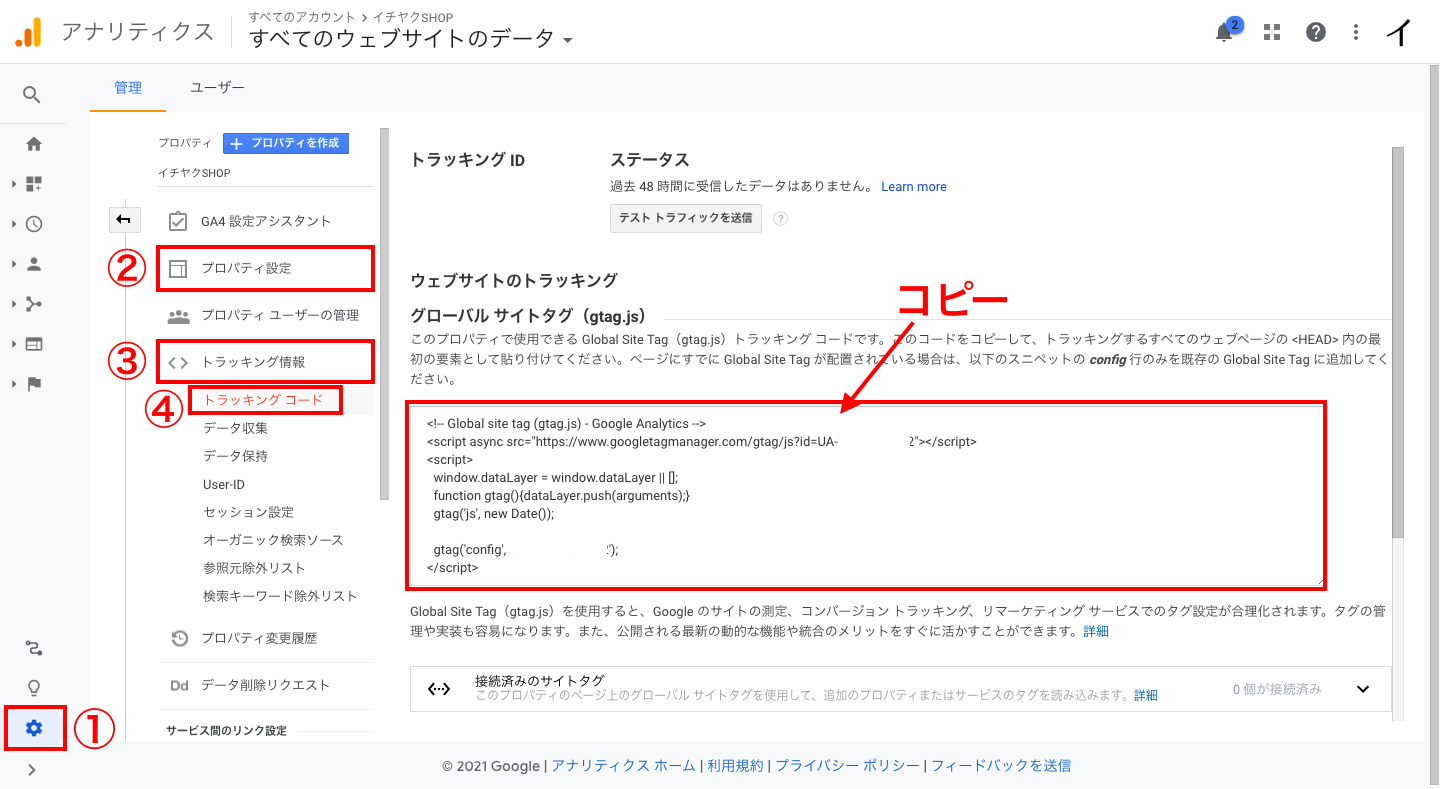Expand the Audience sidebar arrow
Viewport: 1440px width, 789px height.
(x=14, y=264)
